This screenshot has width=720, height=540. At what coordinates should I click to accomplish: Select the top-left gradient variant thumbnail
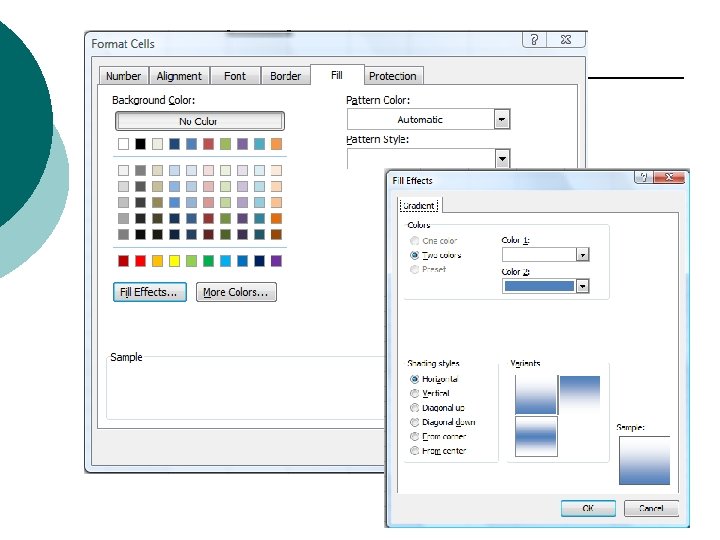tap(536, 395)
